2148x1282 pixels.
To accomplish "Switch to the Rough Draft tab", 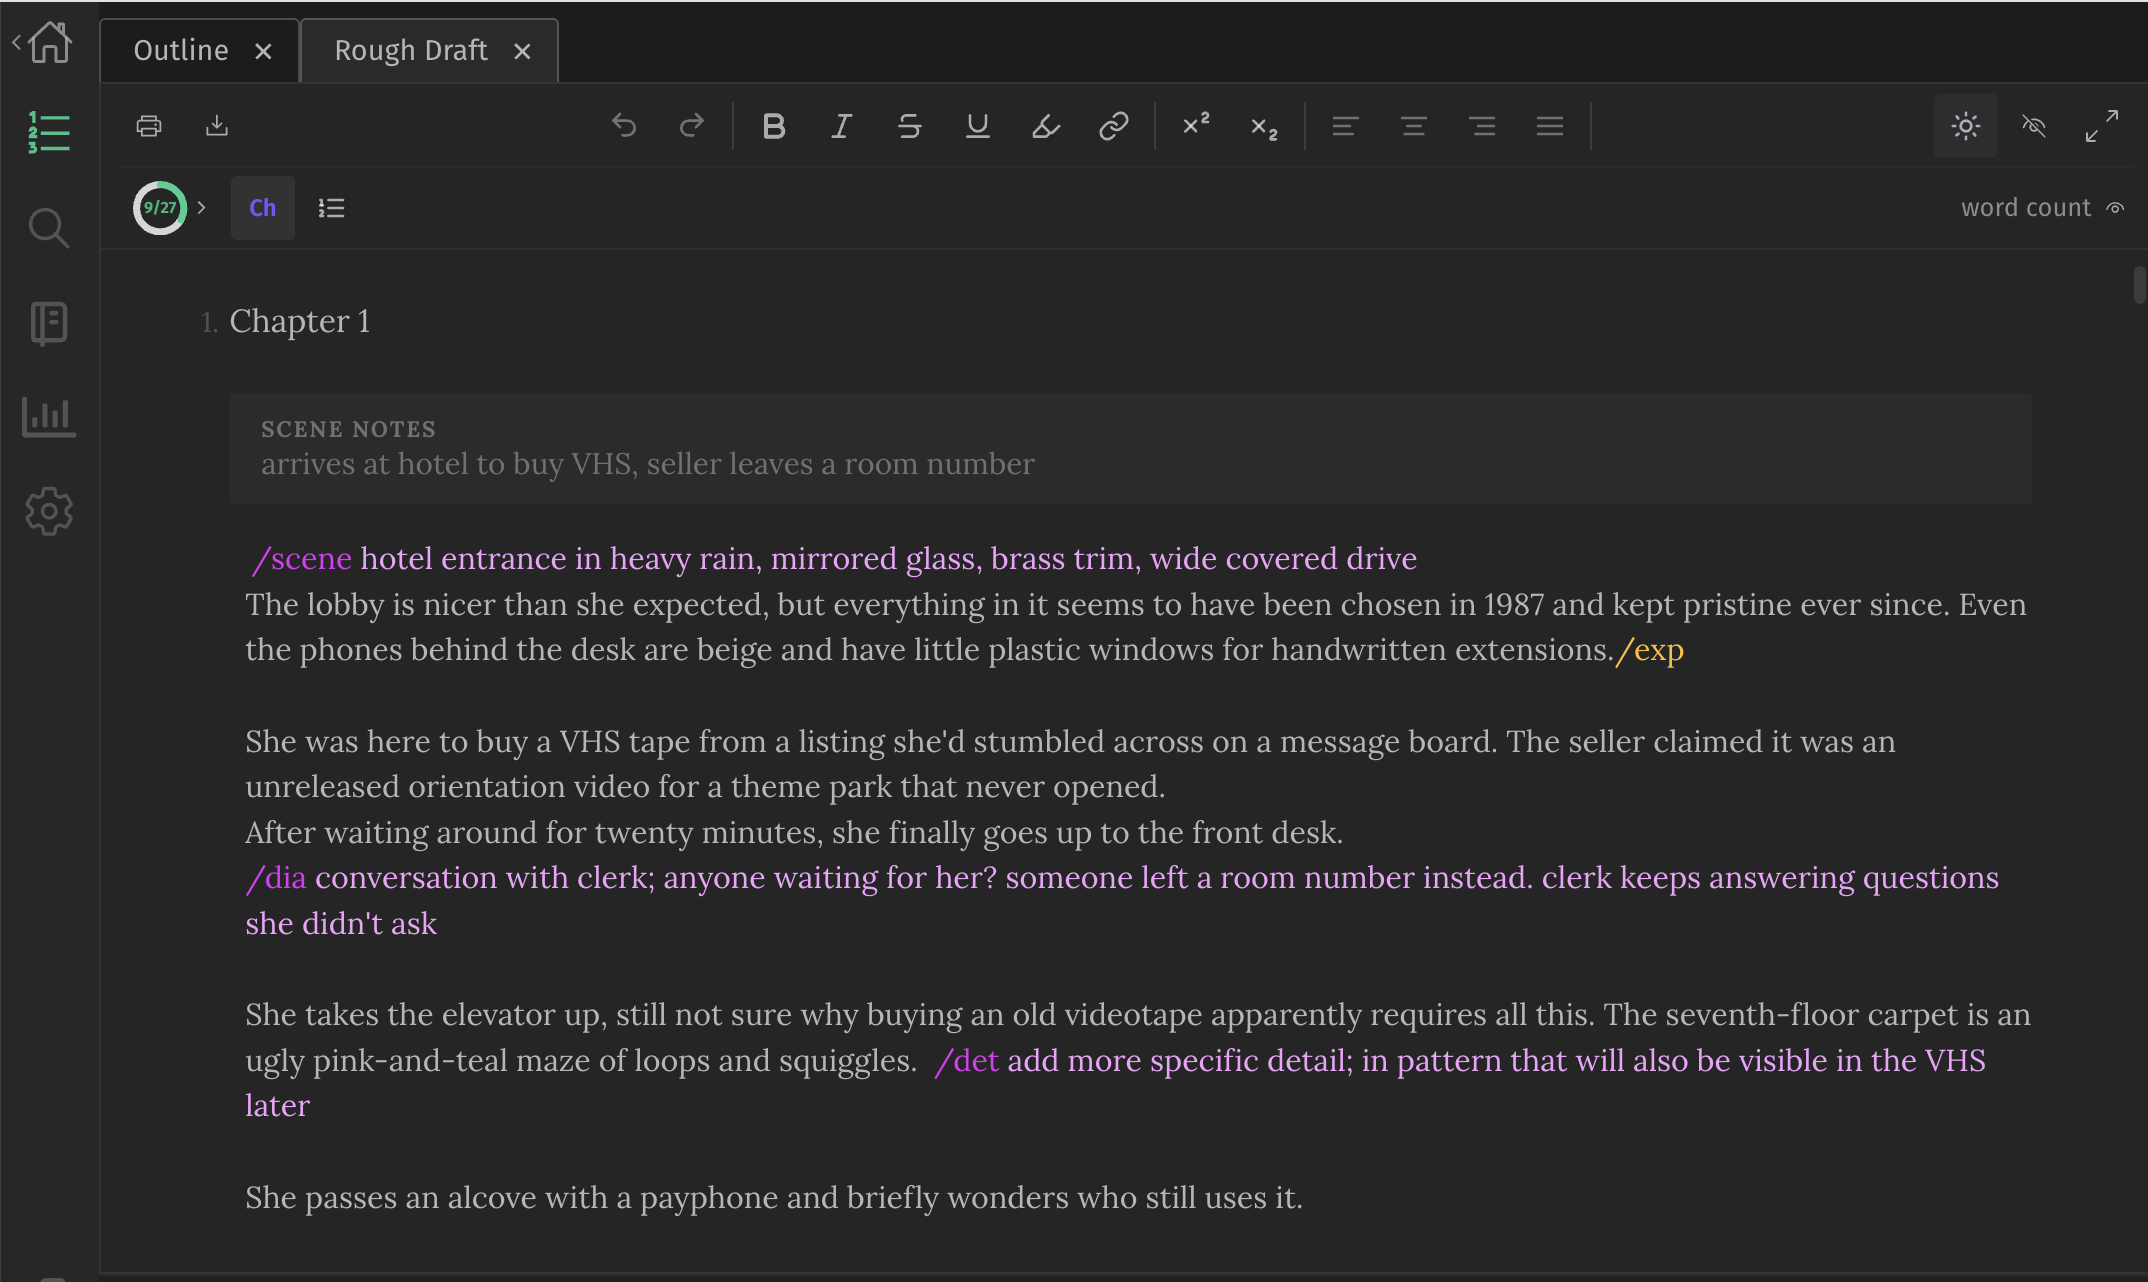I will tap(411, 50).
